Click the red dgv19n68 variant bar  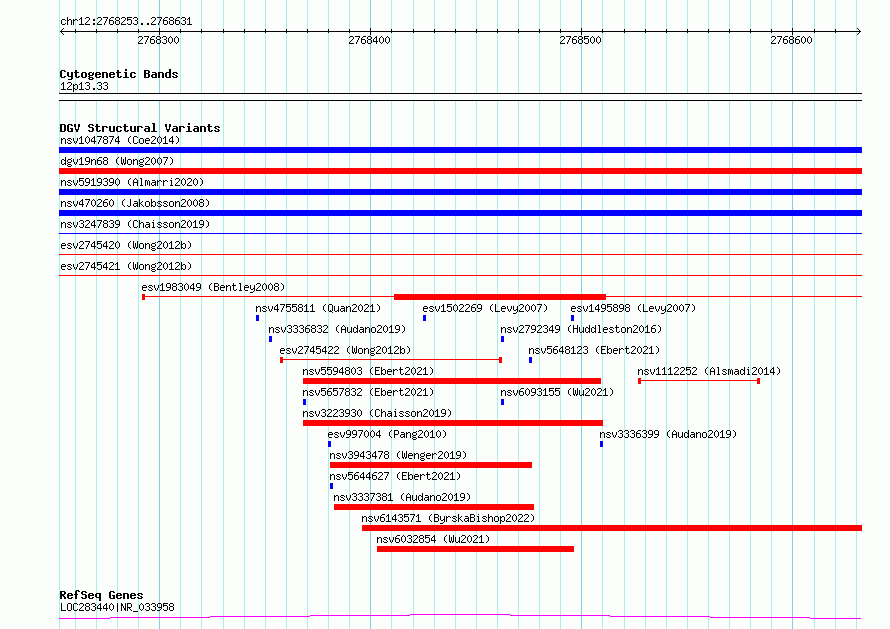pos(460,171)
